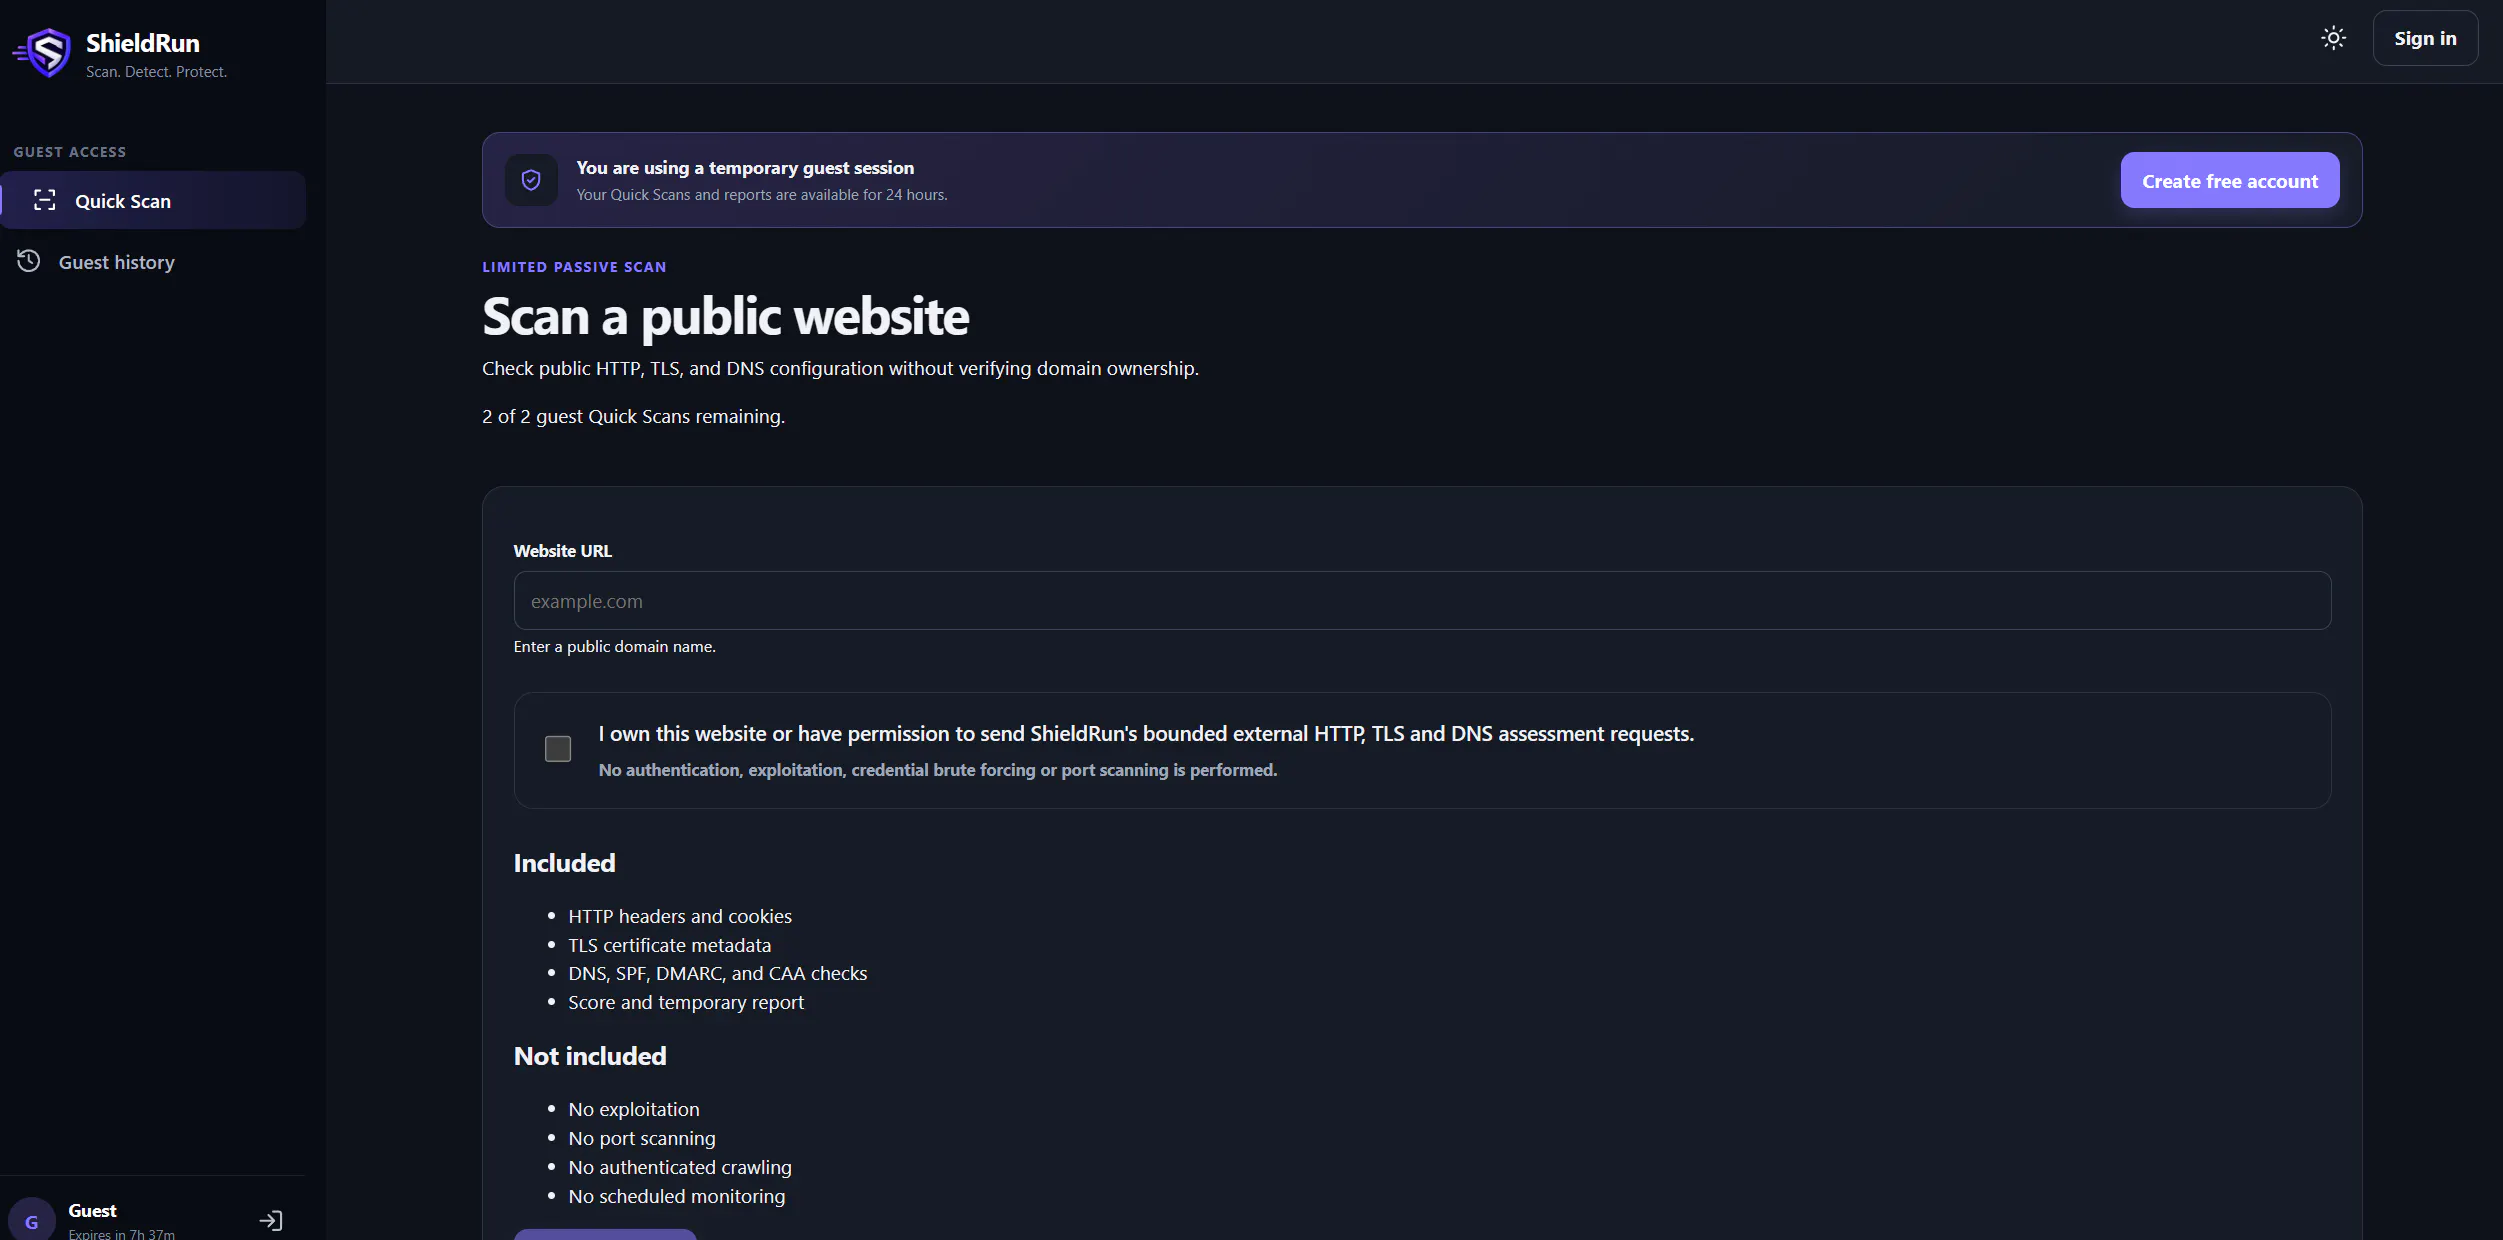Click 'HTTP headers and cookies' list item
Screen dimensions: 2503x1240
pyautogui.click(x=680, y=916)
